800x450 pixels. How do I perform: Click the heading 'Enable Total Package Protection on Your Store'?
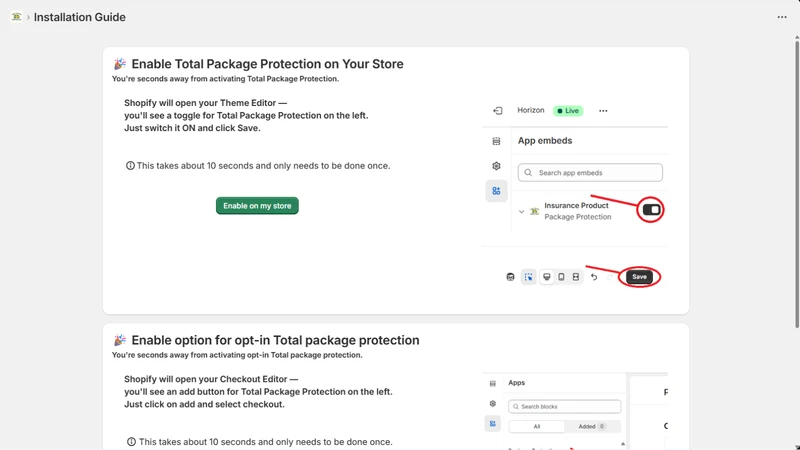[267, 64]
